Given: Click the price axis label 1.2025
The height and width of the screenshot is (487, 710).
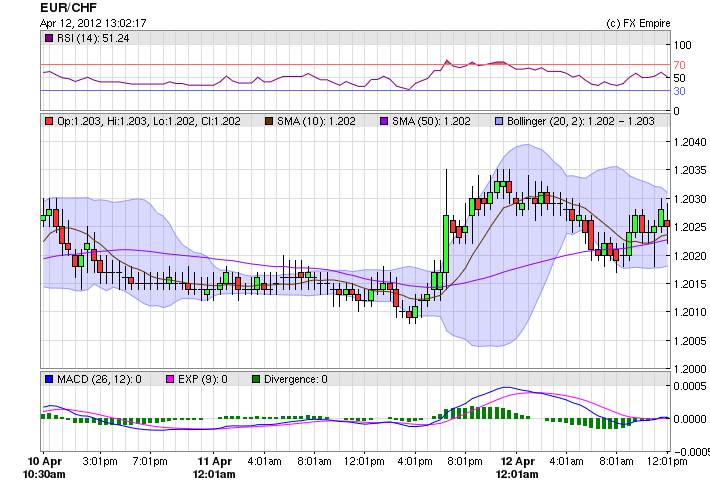Looking at the screenshot, I should pos(690,227).
